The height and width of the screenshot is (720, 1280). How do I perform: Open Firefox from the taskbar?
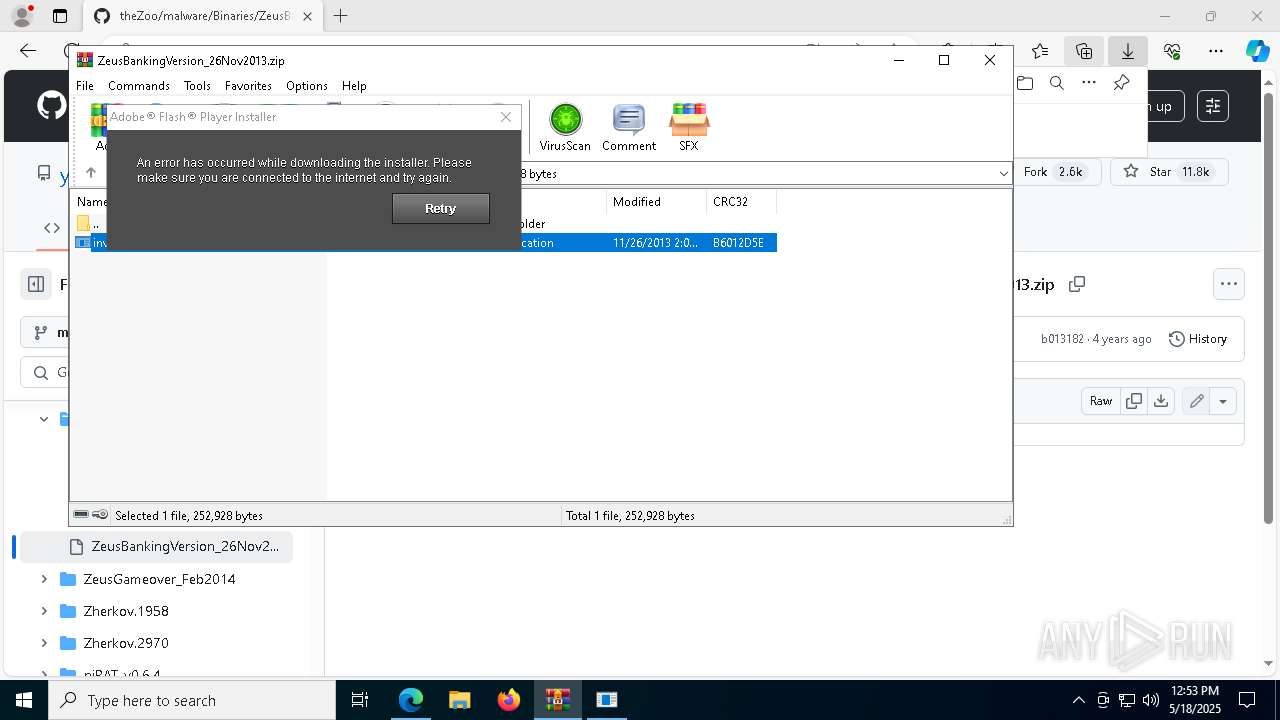(x=509, y=700)
